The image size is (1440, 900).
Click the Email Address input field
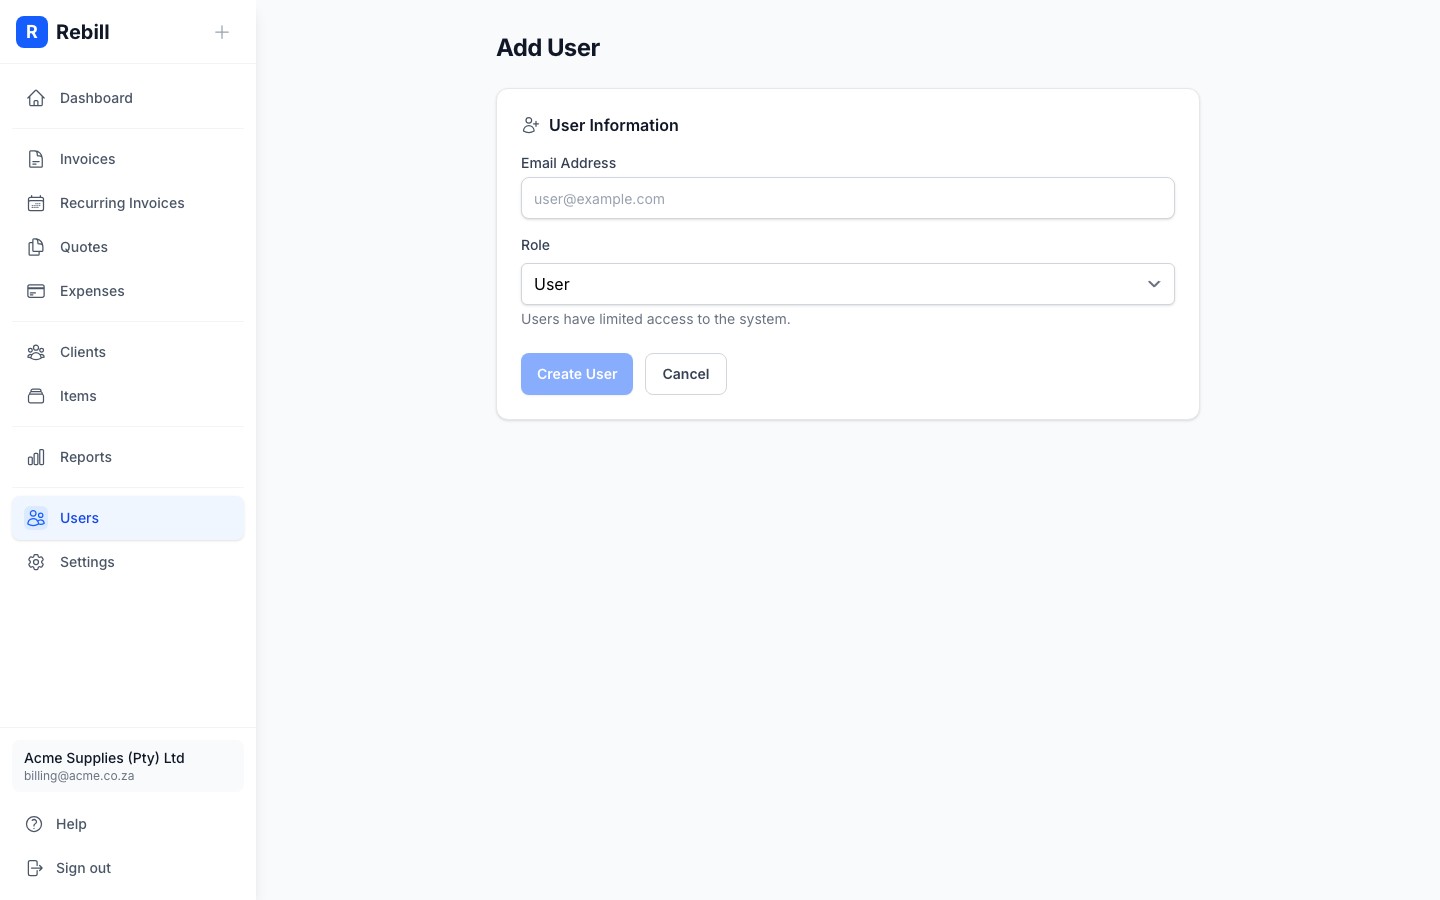coord(848,198)
